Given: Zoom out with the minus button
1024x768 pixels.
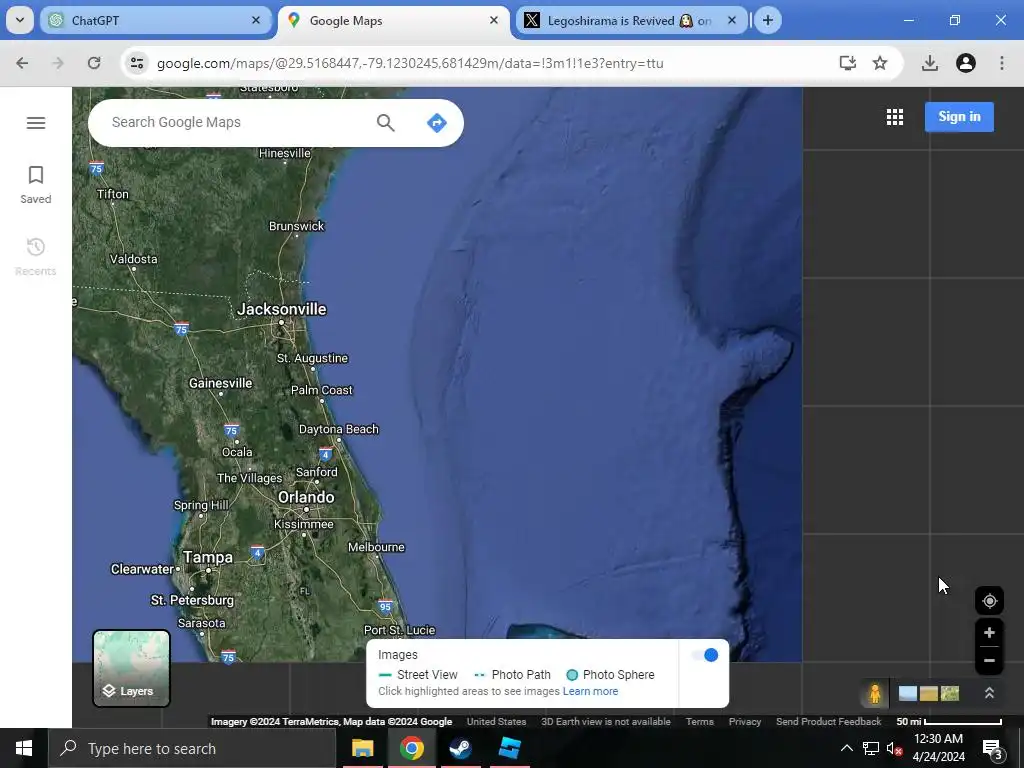Looking at the screenshot, I should coord(989,660).
